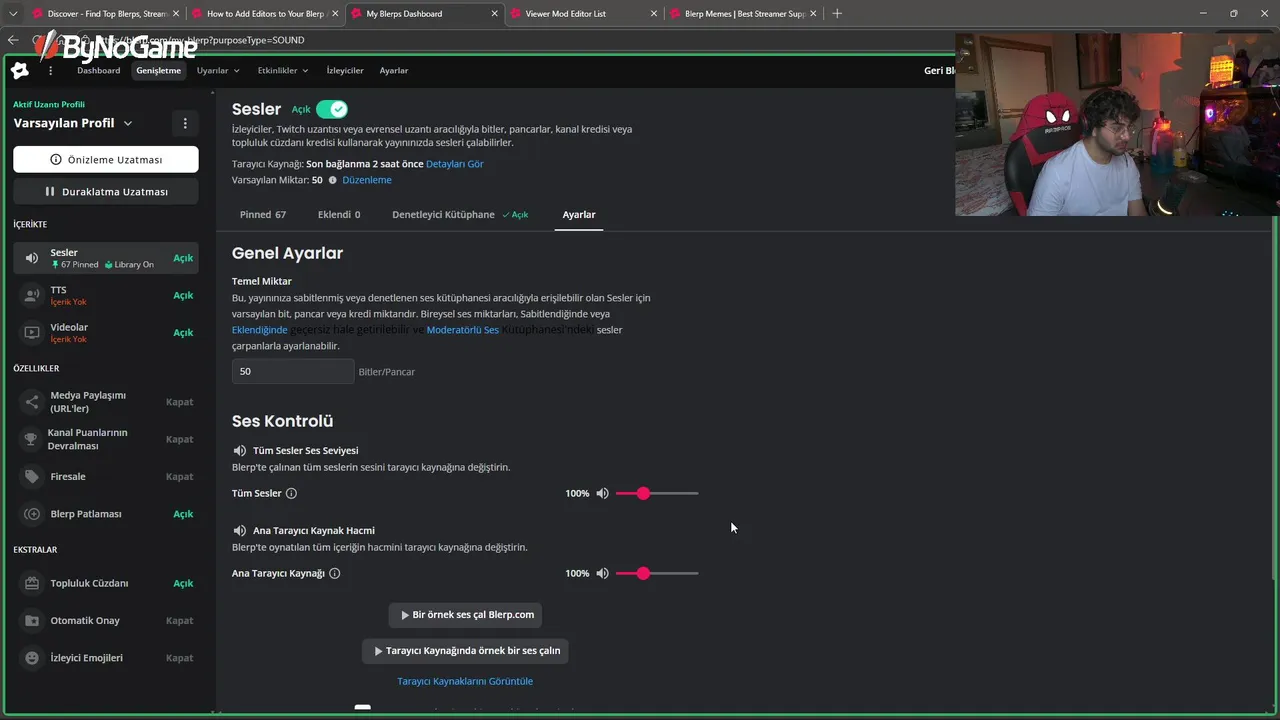Click info icon next to Varsayılan Miktar

(x=333, y=180)
